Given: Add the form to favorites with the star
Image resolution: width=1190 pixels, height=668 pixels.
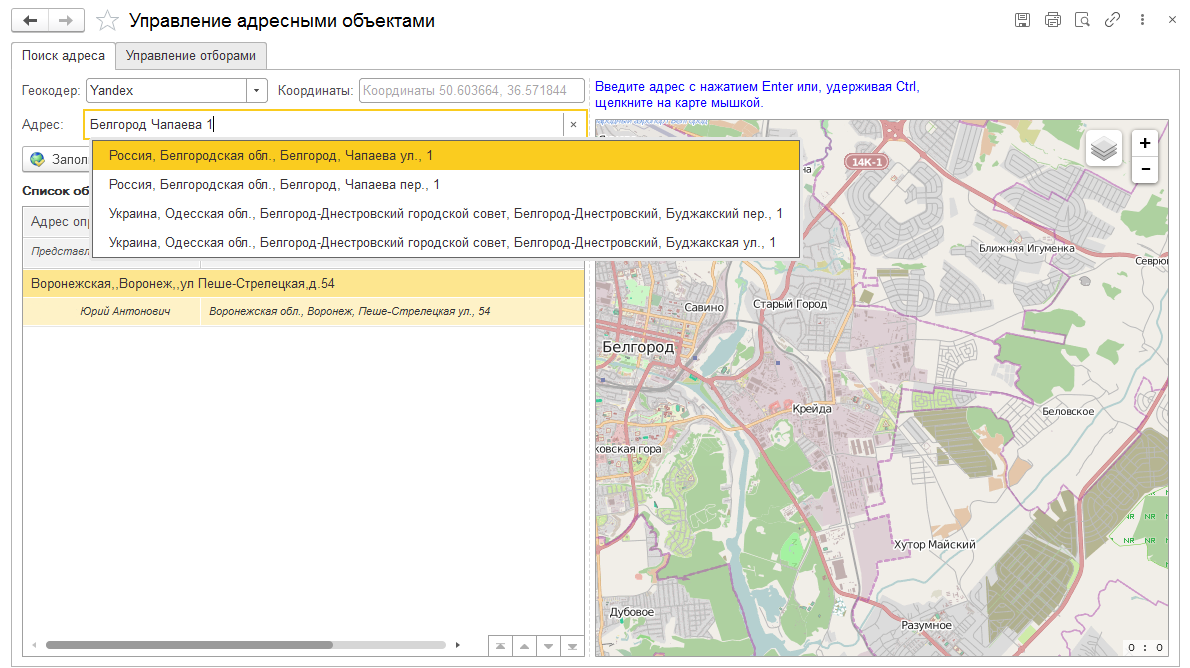Looking at the screenshot, I should pyautogui.click(x=108, y=21).
